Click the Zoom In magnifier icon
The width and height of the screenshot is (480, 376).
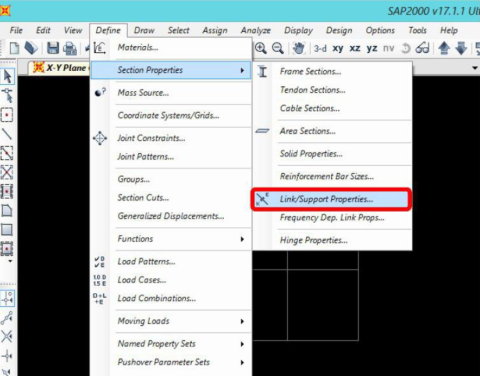pos(261,48)
